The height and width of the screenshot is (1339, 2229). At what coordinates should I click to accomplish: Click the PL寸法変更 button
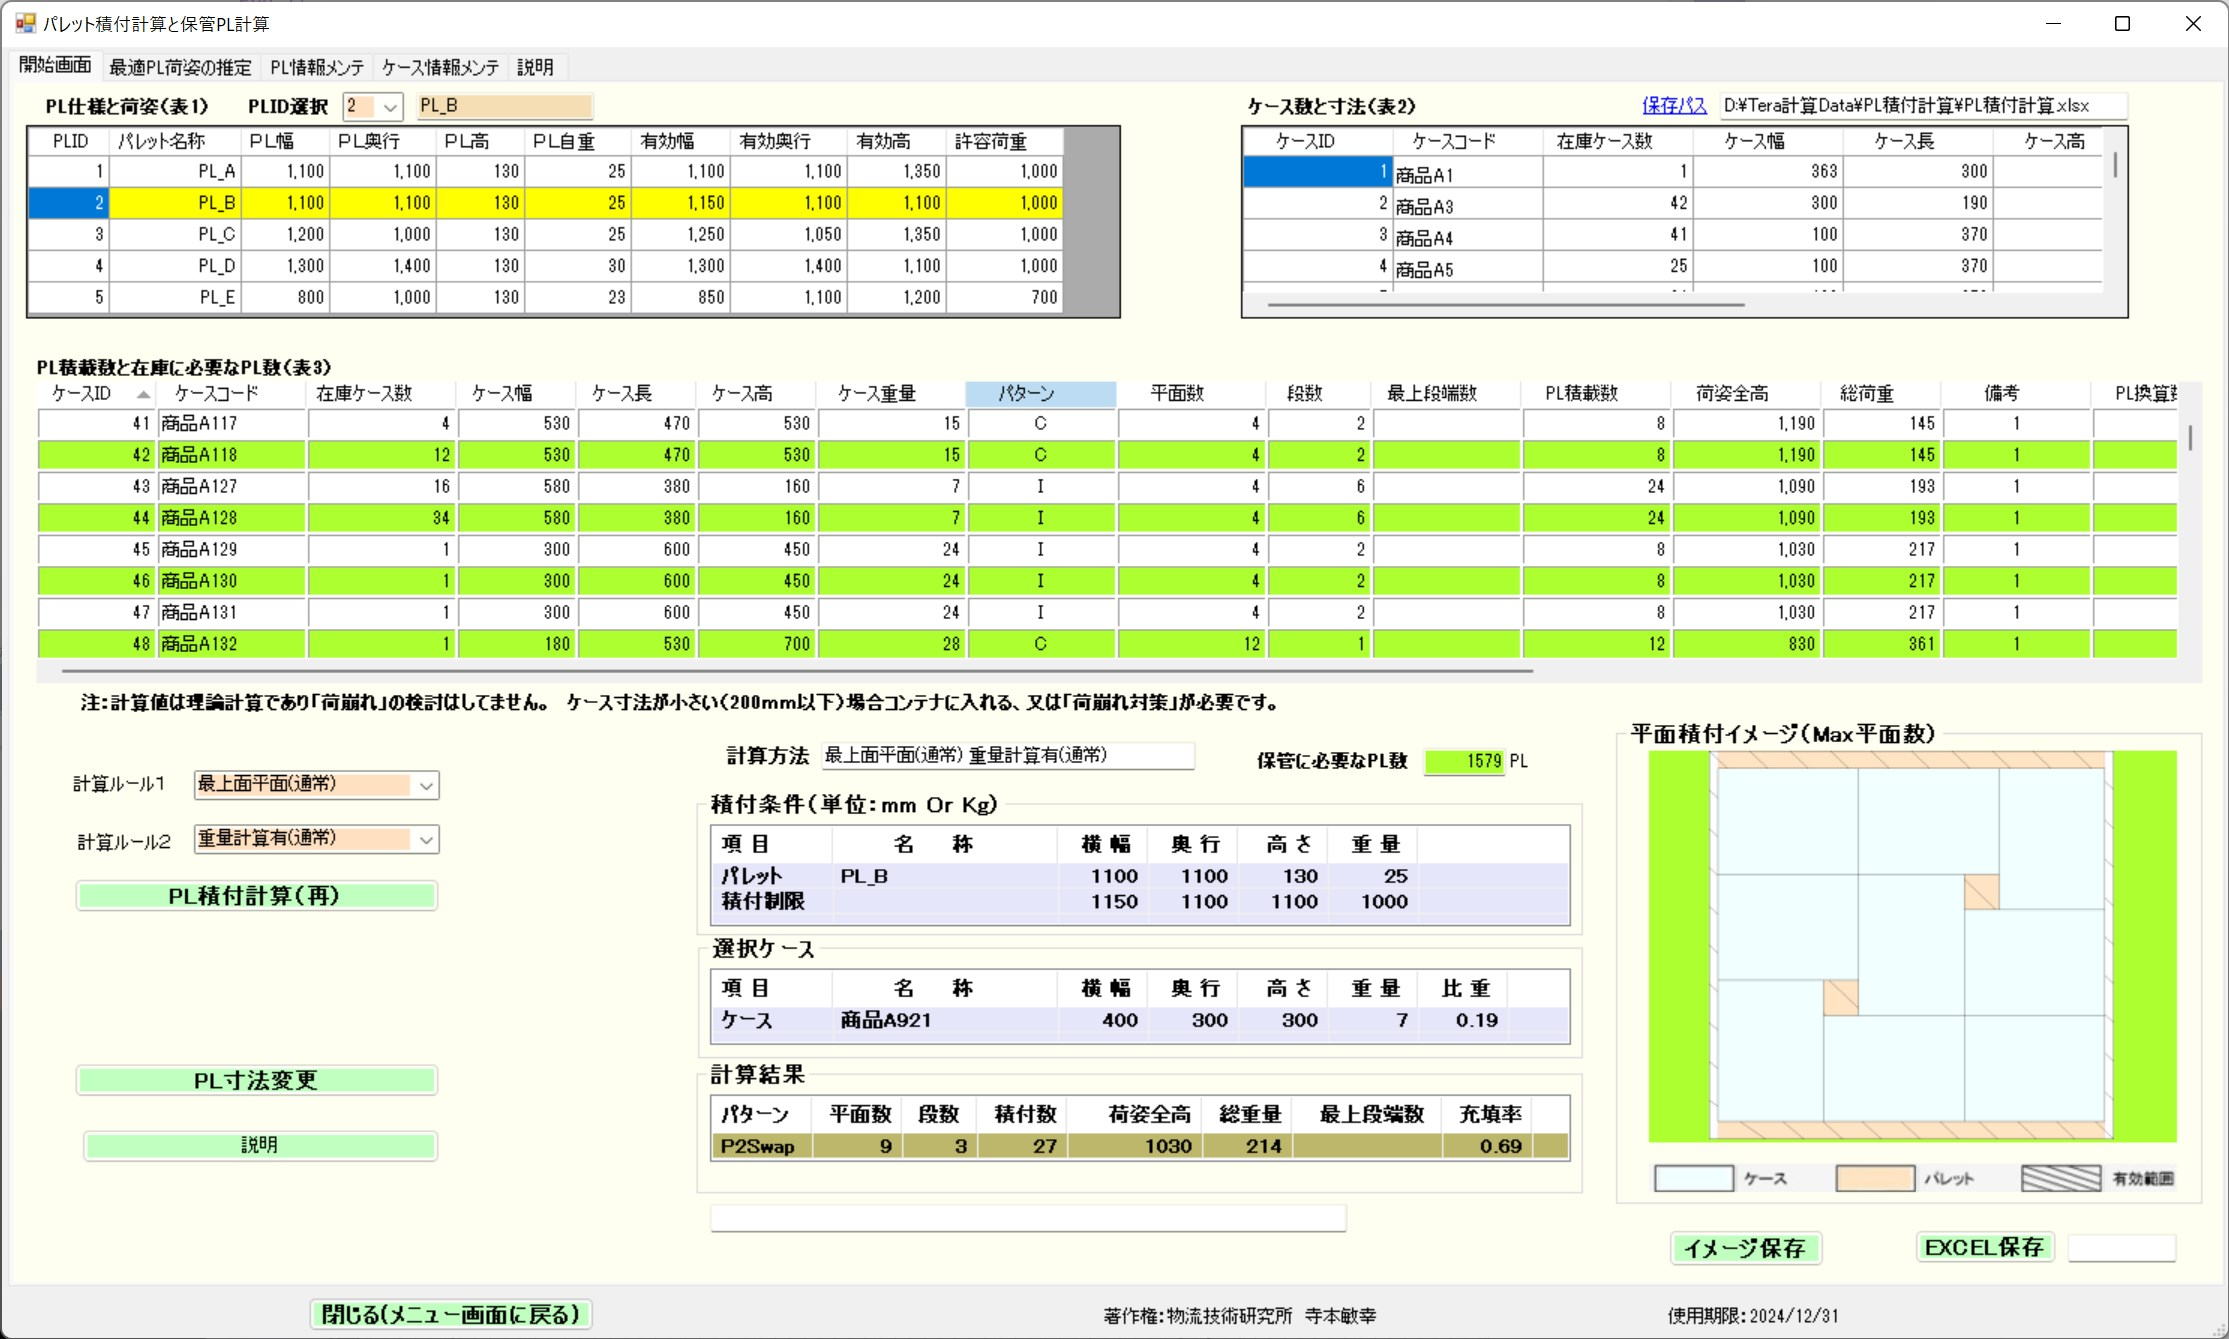click(x=256, y=1080)
